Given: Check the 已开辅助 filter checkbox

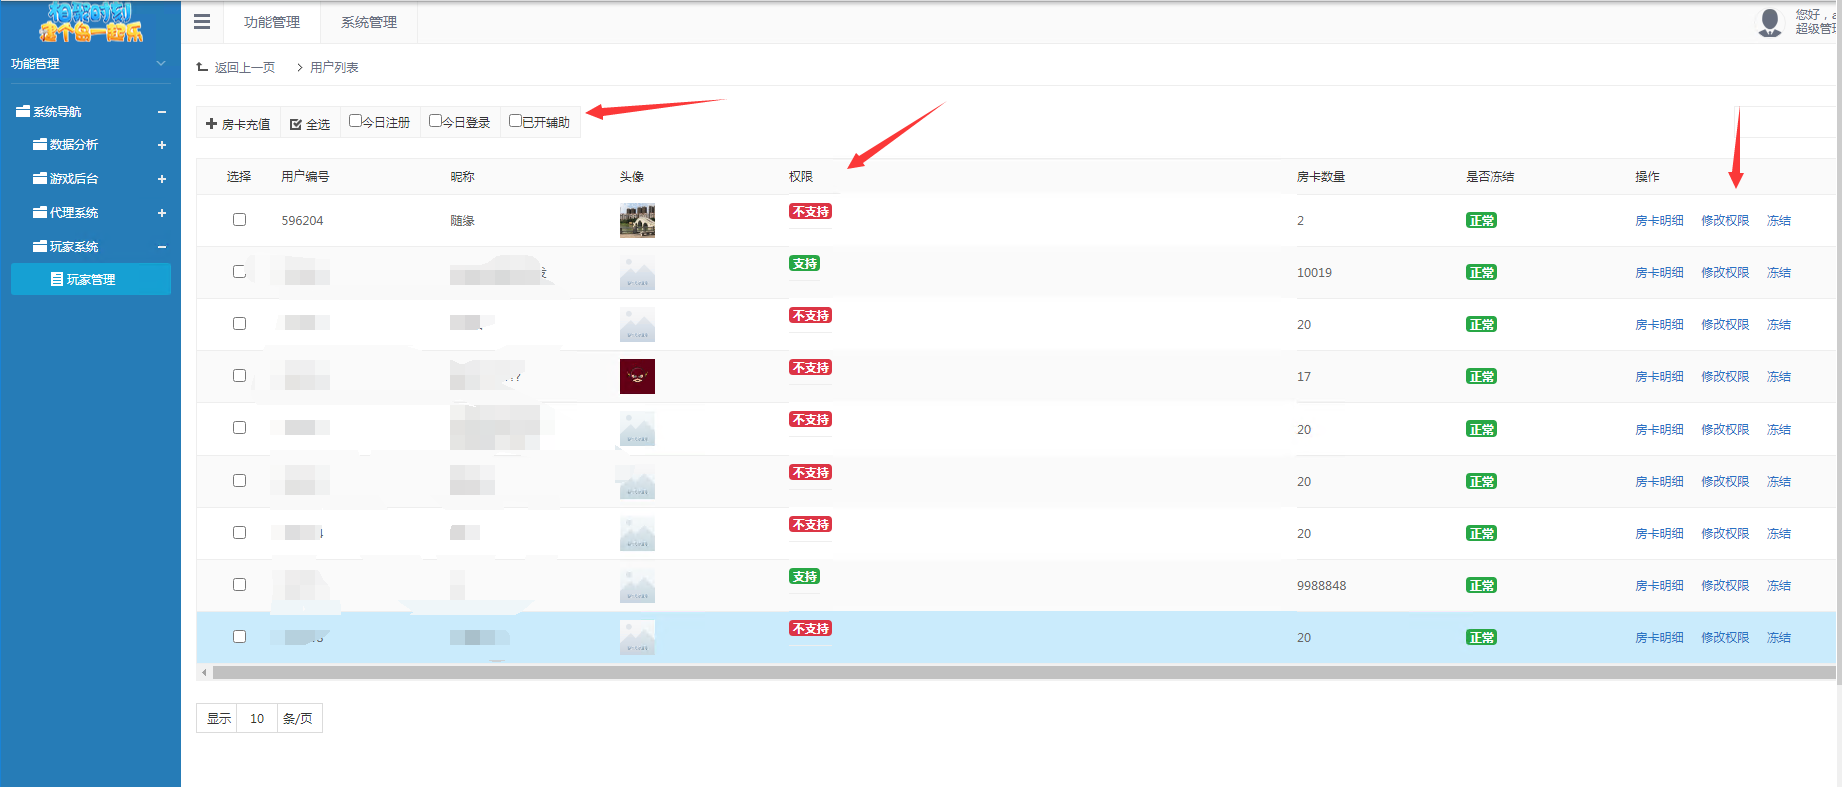Looking at the screenshot, I should coord(515,121).
